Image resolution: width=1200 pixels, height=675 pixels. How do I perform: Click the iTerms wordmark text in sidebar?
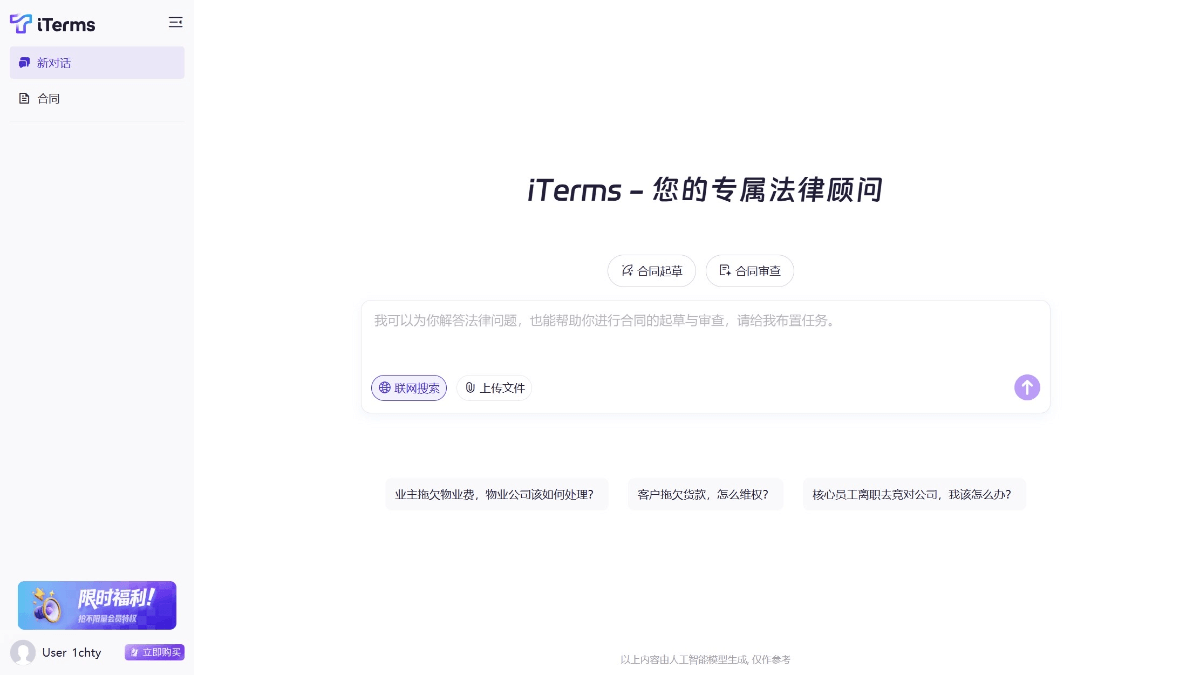66,24
